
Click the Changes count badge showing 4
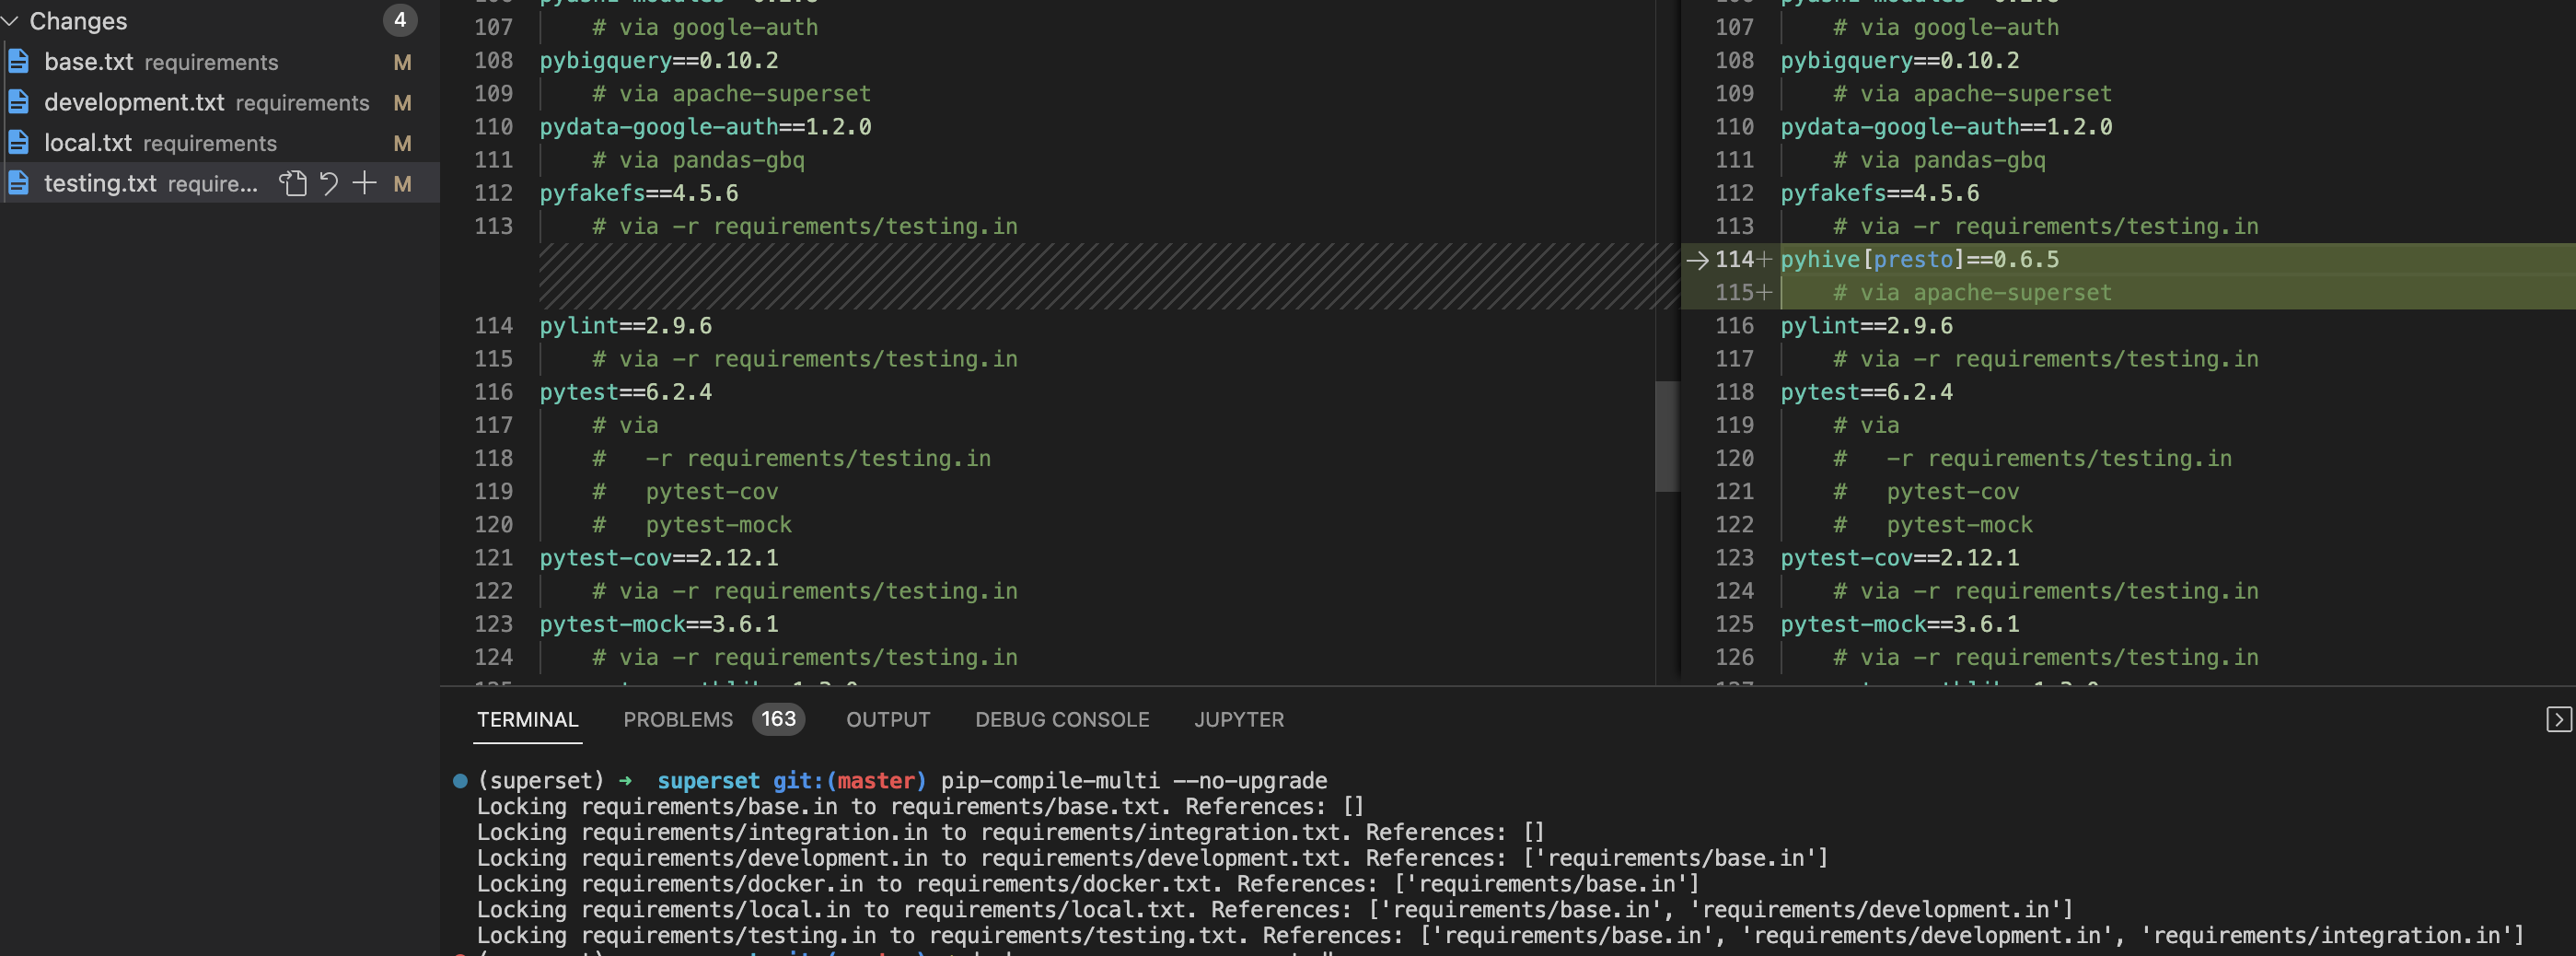(x=400, y=20)
